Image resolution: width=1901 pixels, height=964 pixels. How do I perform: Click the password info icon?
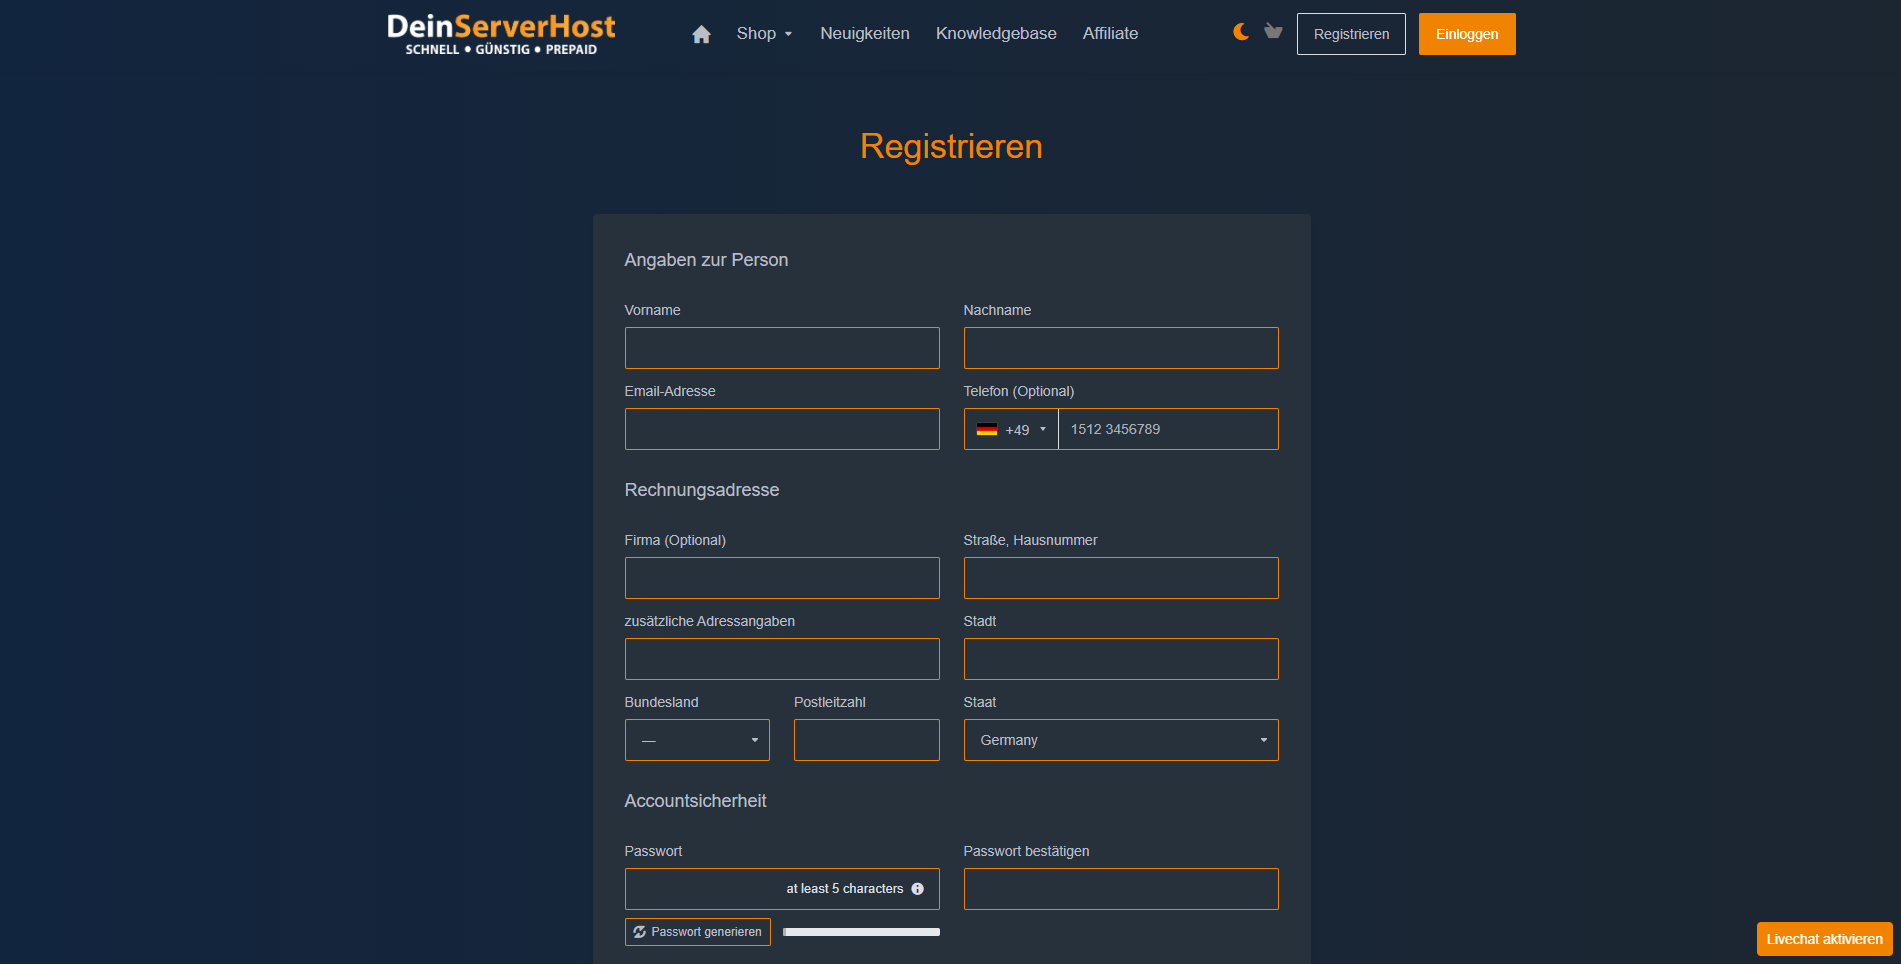pyautogui.click(x=917, y=889)
